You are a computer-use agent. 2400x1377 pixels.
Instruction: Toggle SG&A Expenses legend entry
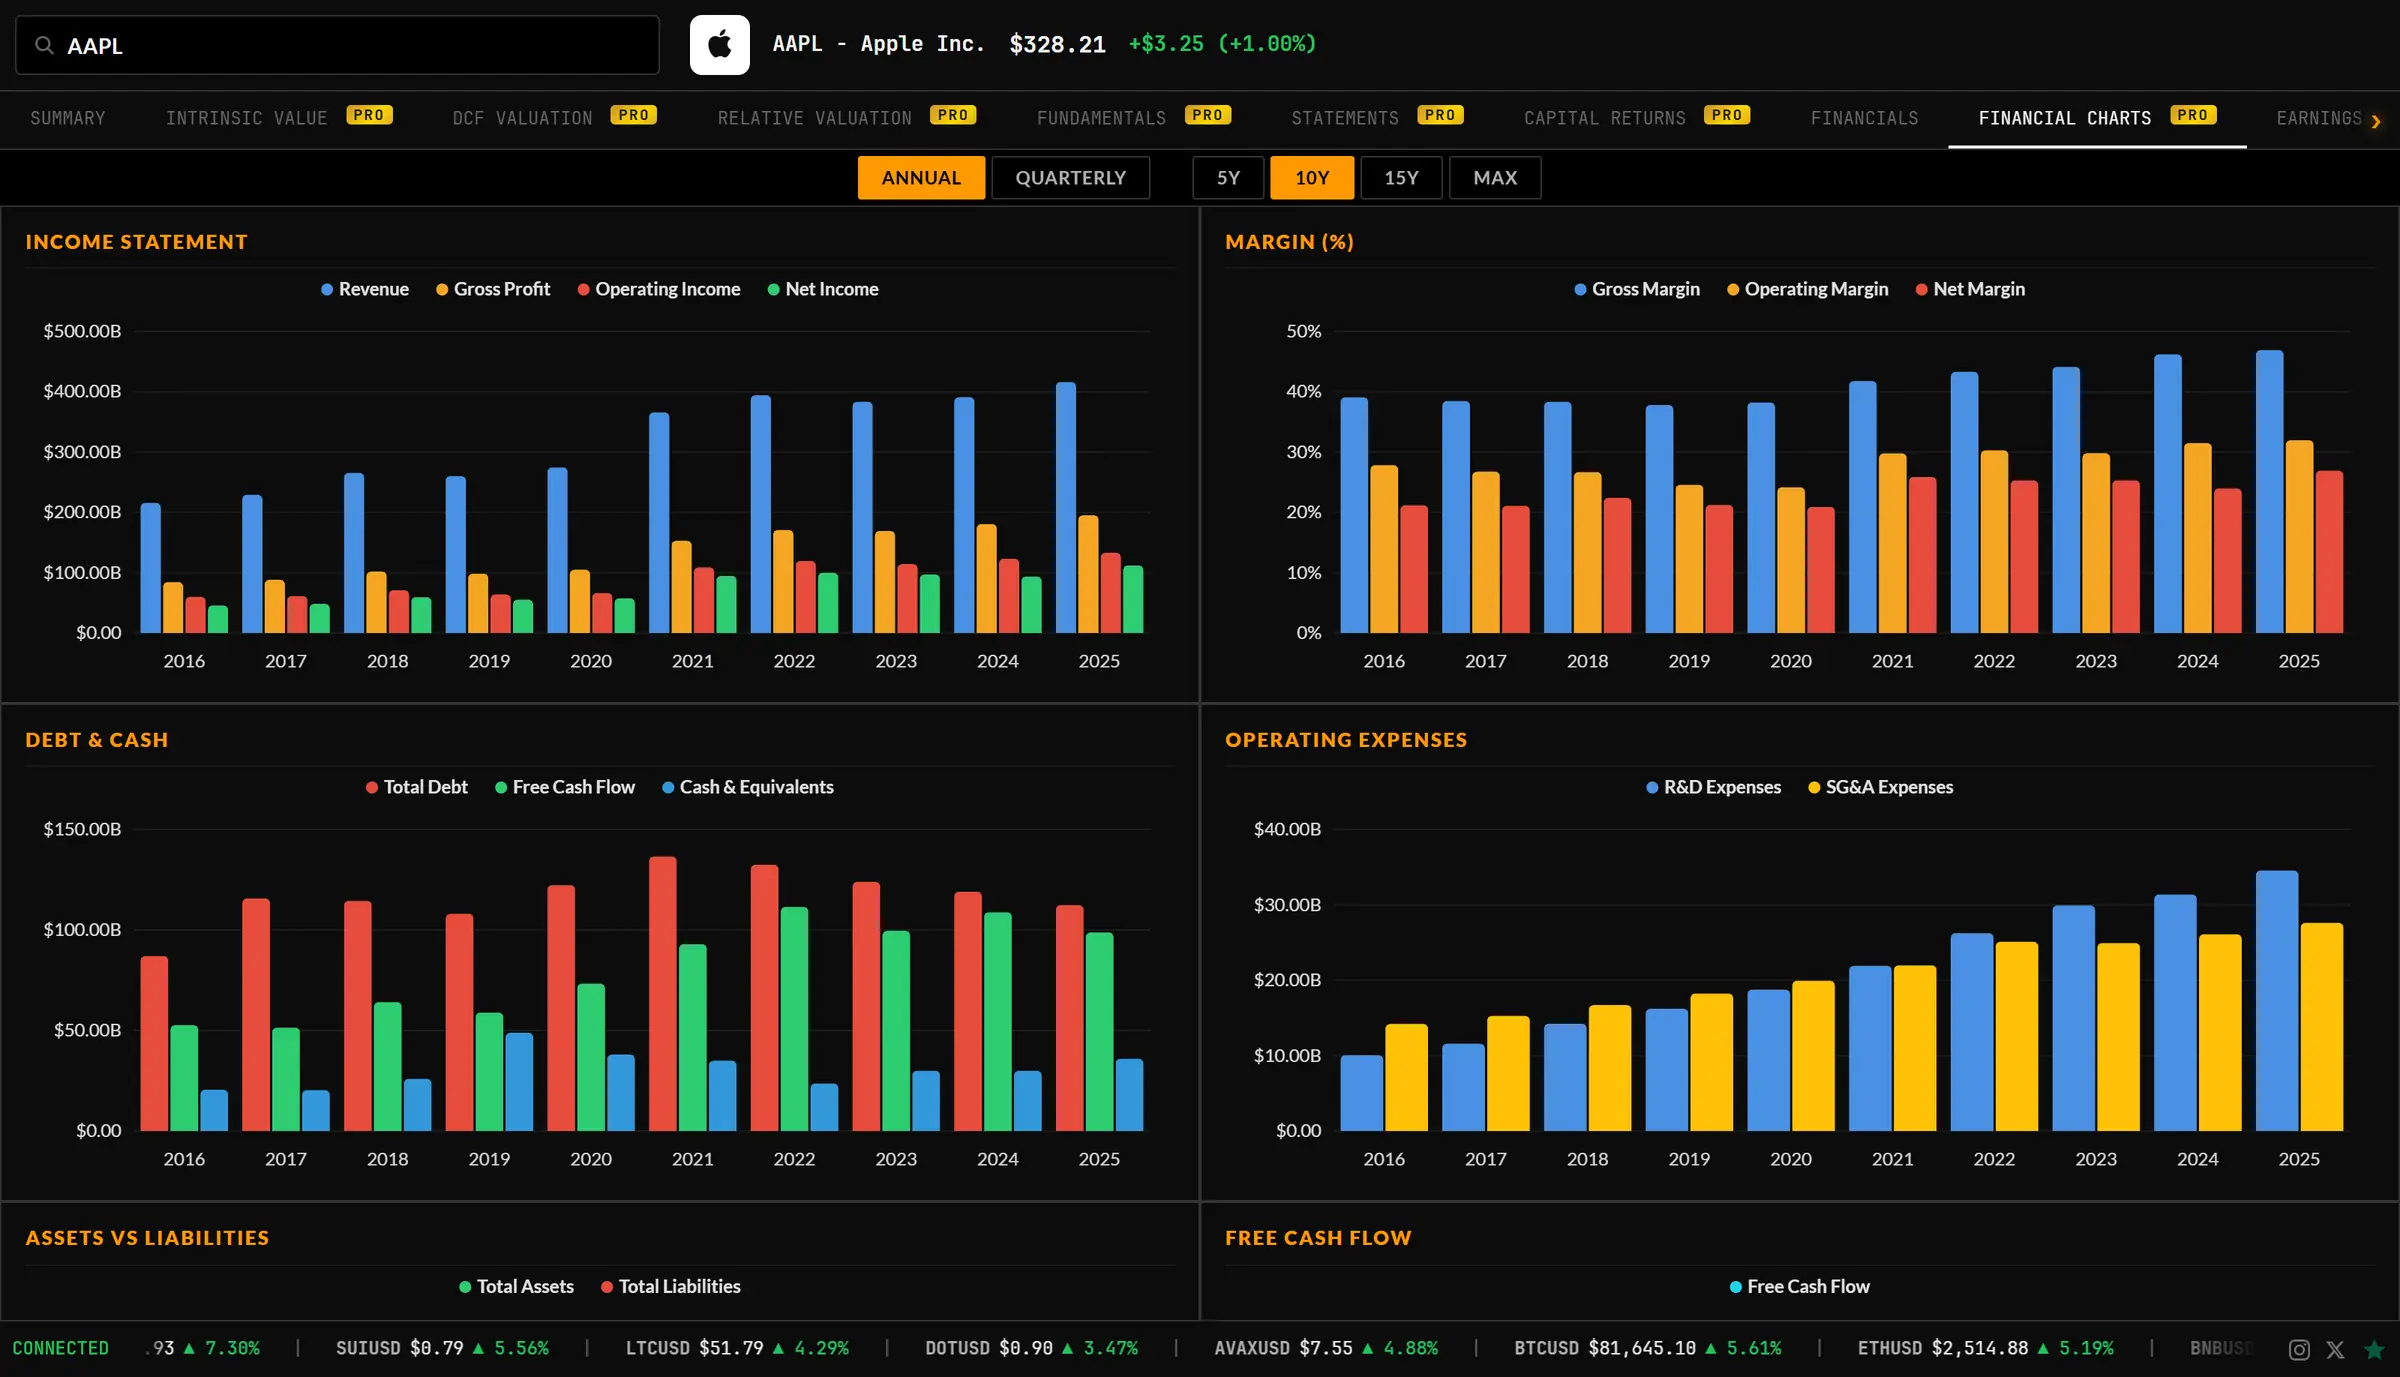pyautogui.click(x=1881, y=787)
